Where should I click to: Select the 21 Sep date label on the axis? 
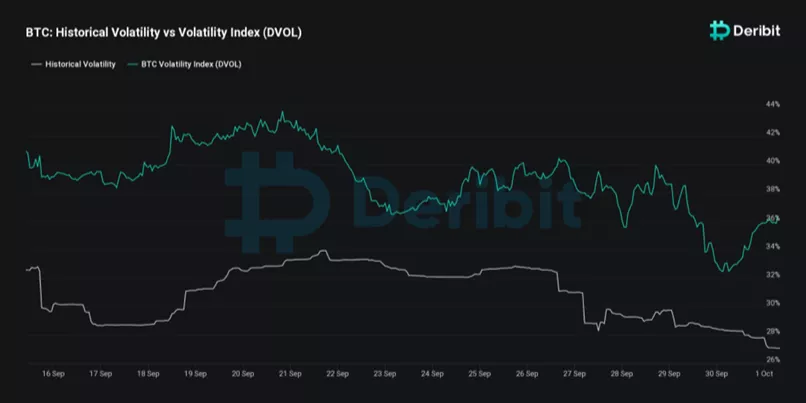[x=290, y=374]
